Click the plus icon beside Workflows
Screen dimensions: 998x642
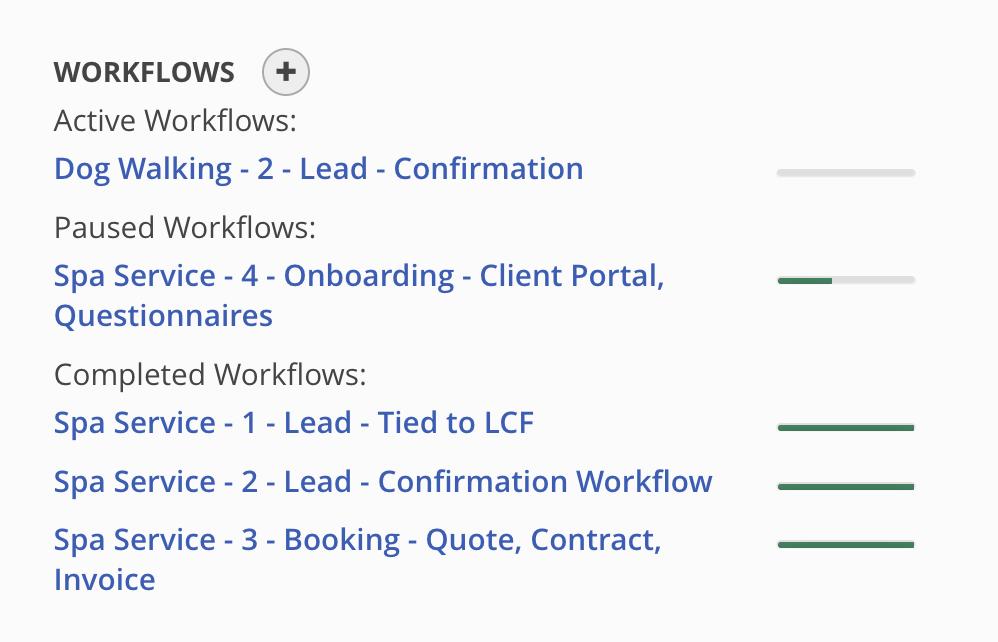286,72
